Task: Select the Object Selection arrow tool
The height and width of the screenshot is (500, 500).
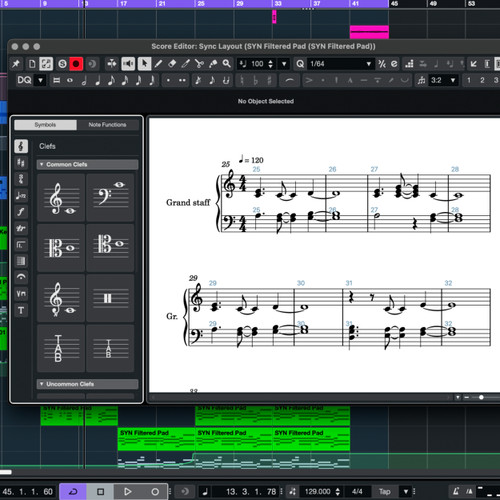Action: [x=144, y=64]
